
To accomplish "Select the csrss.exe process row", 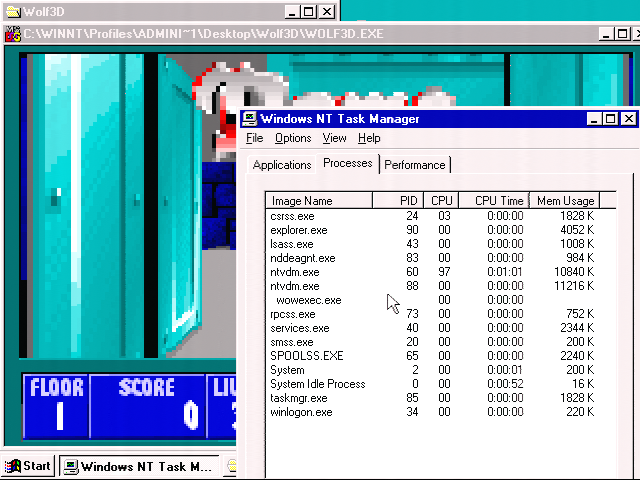I will (x=433, y=216).
